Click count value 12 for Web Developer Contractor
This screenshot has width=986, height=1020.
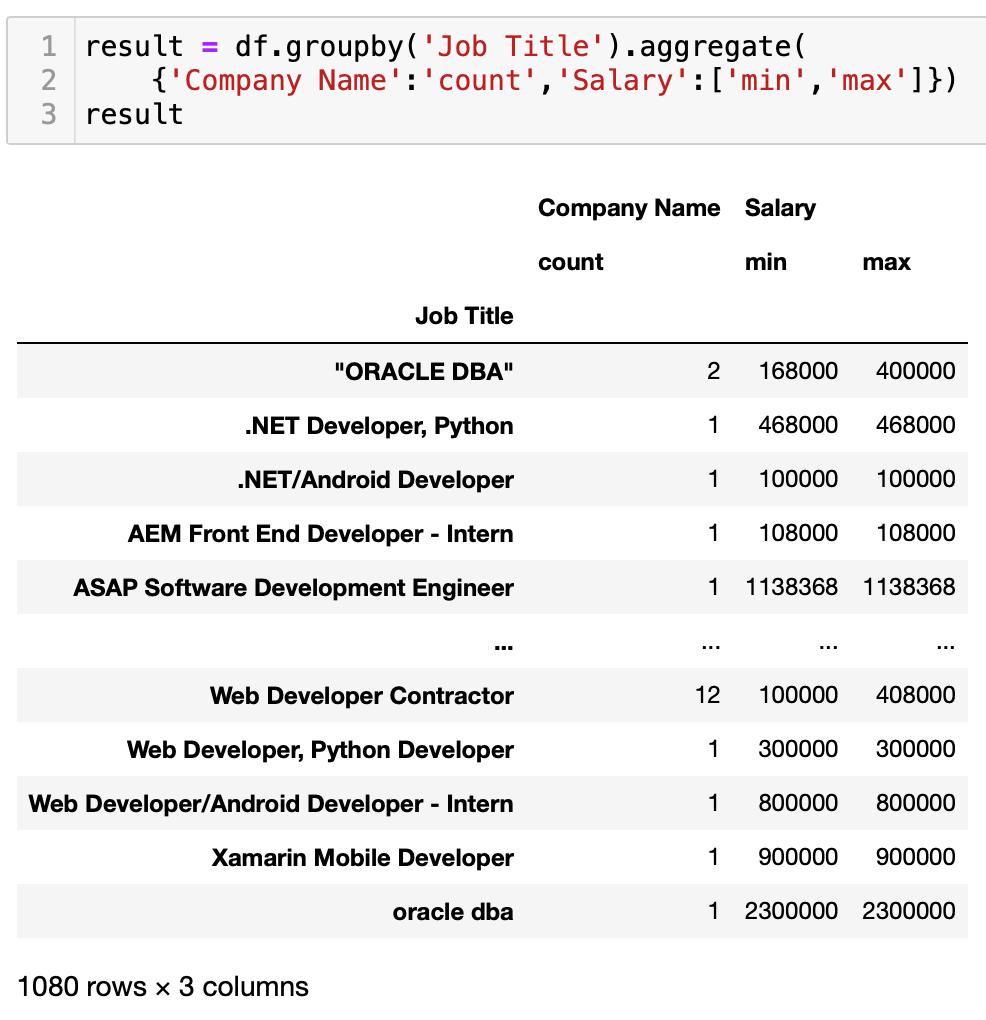707,696
